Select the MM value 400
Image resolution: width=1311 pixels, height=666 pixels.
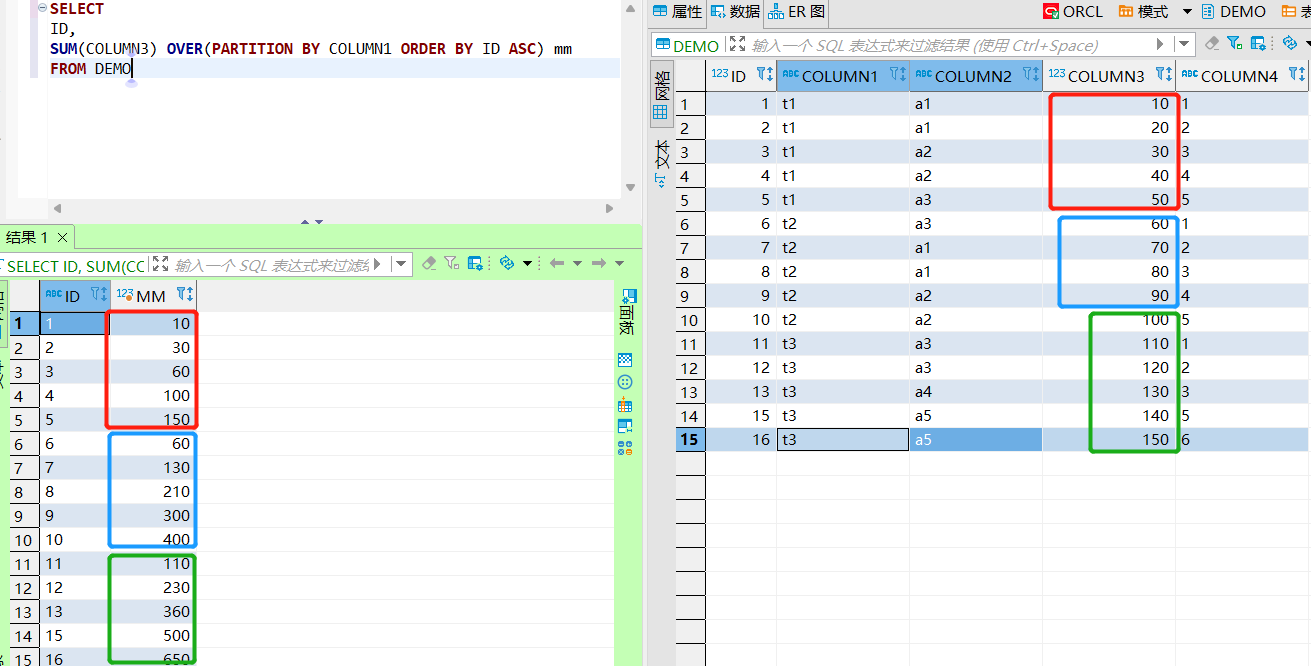click(x=152, y=540)
